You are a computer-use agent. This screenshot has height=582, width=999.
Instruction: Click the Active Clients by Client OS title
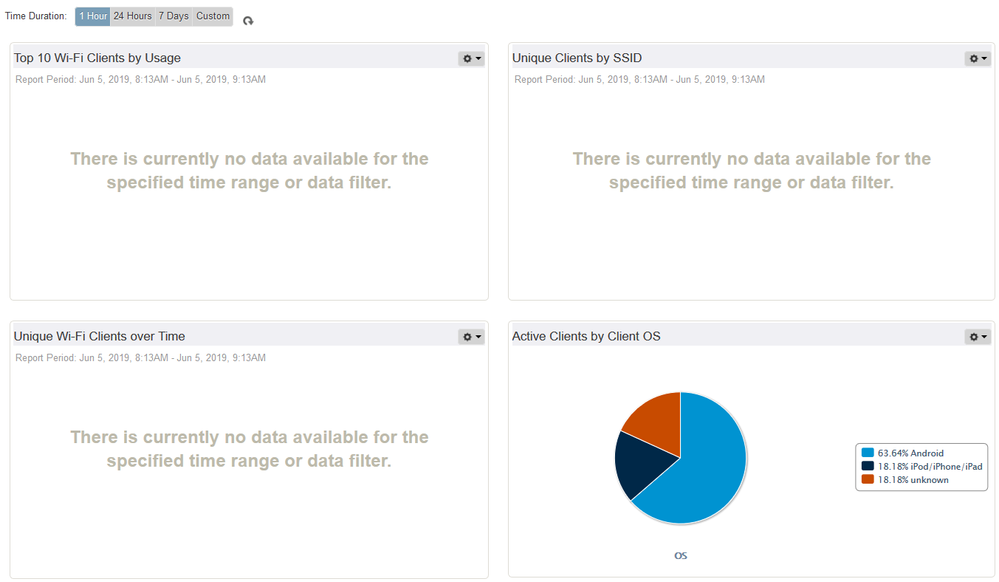point(586,337)
